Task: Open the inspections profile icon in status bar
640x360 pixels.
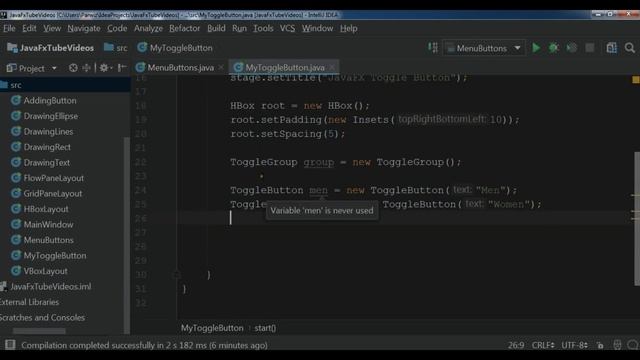Action: pyautogui.click(x=617, y=345)
